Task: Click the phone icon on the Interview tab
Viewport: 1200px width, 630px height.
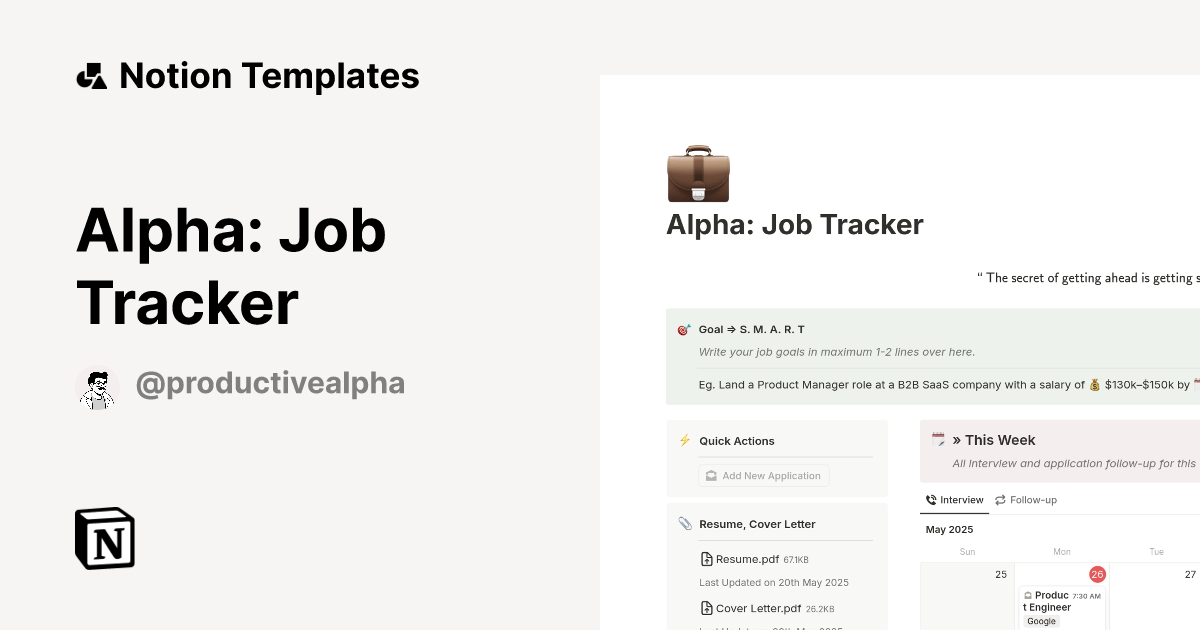Action: [932, 499]
